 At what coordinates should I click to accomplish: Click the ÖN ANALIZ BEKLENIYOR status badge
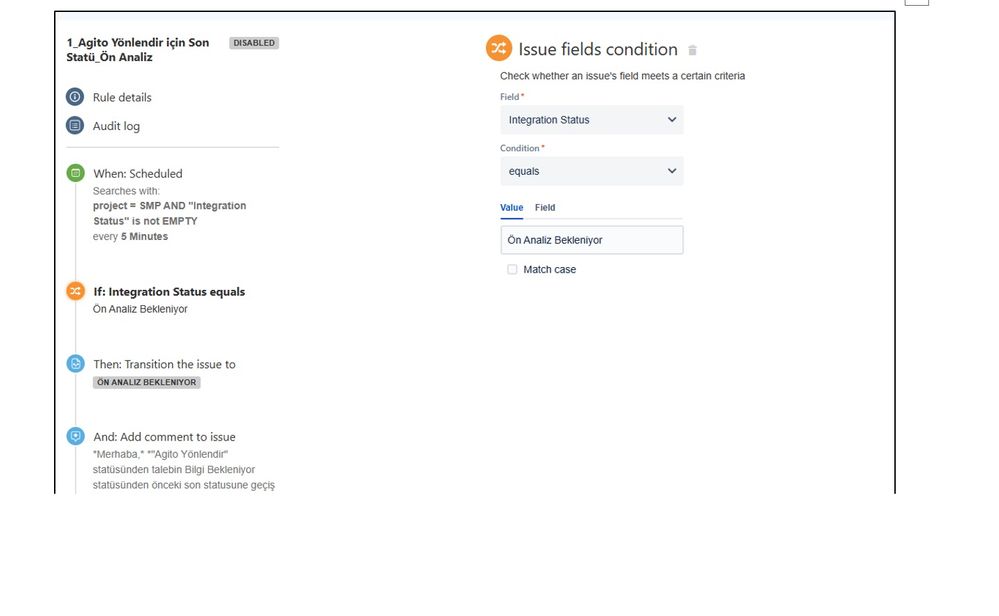pyautogui.click(x=147, y=382)
